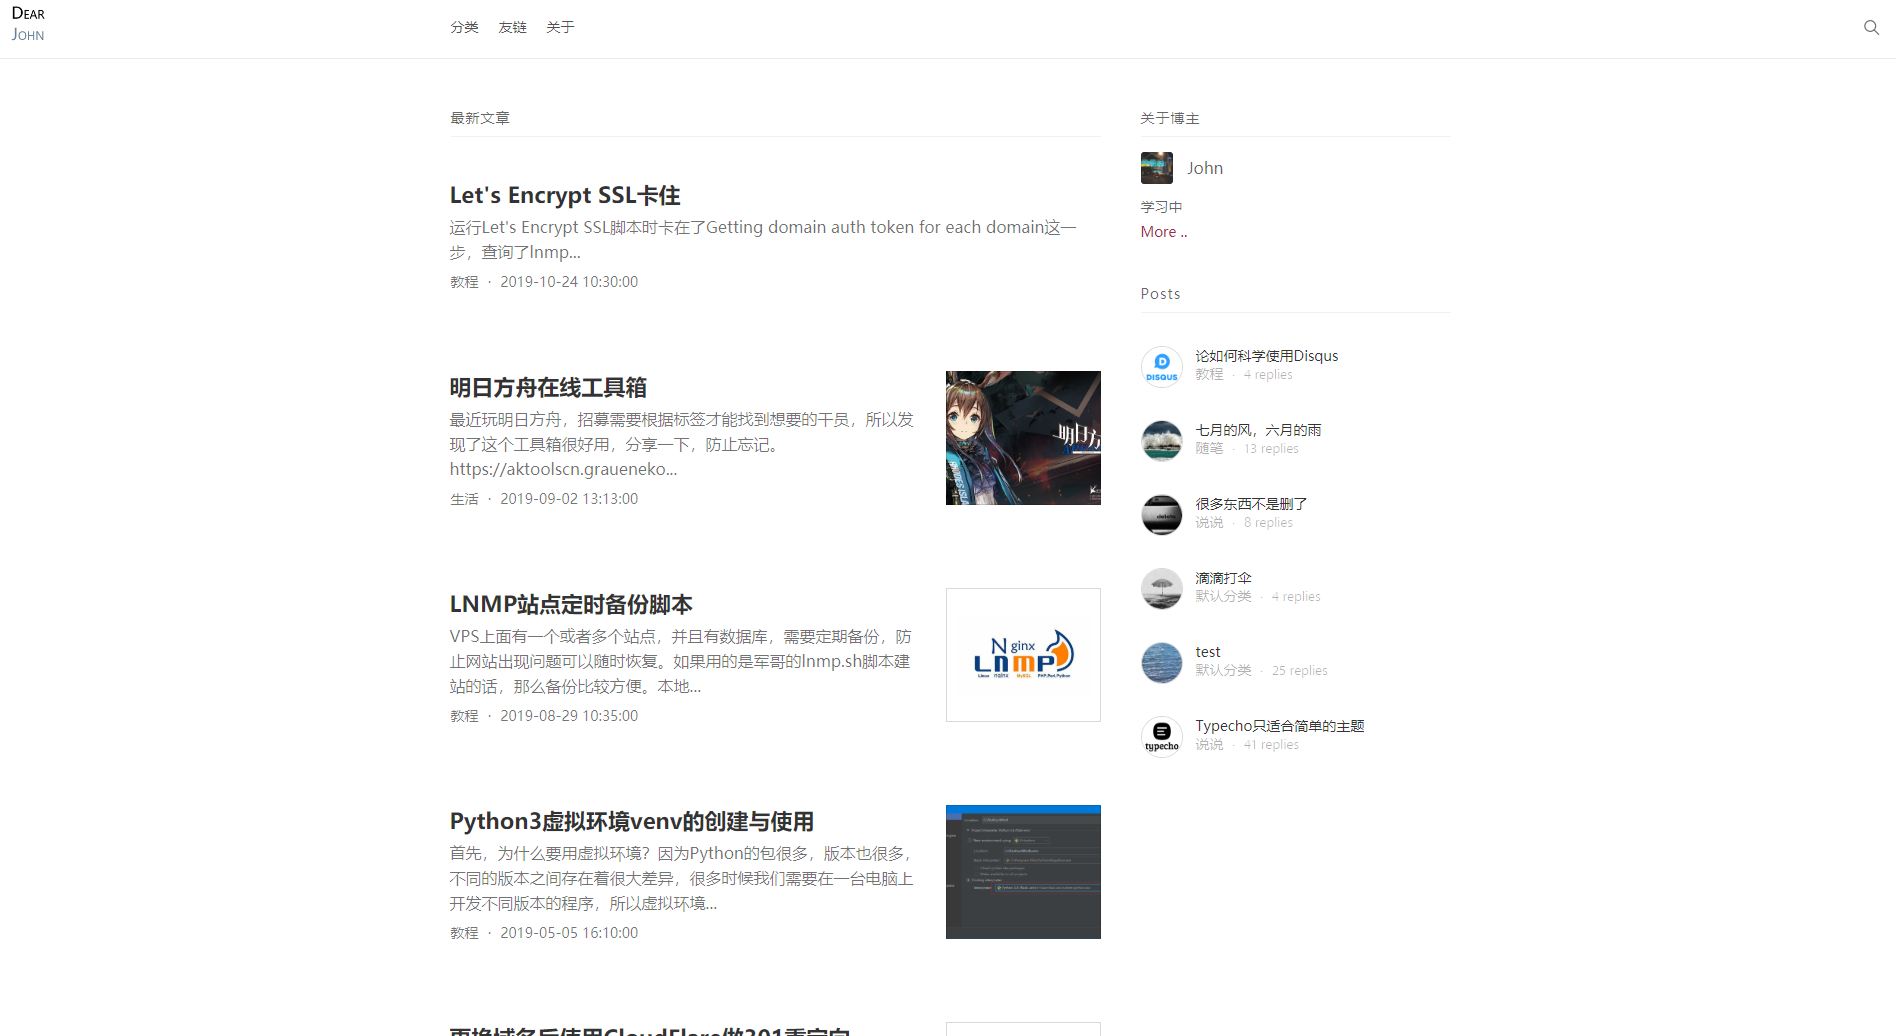The height and width of the screenshot is (1036, 1896).
Task: Click date 2019-05-05 16:10:00
Action: coord(569,933)
